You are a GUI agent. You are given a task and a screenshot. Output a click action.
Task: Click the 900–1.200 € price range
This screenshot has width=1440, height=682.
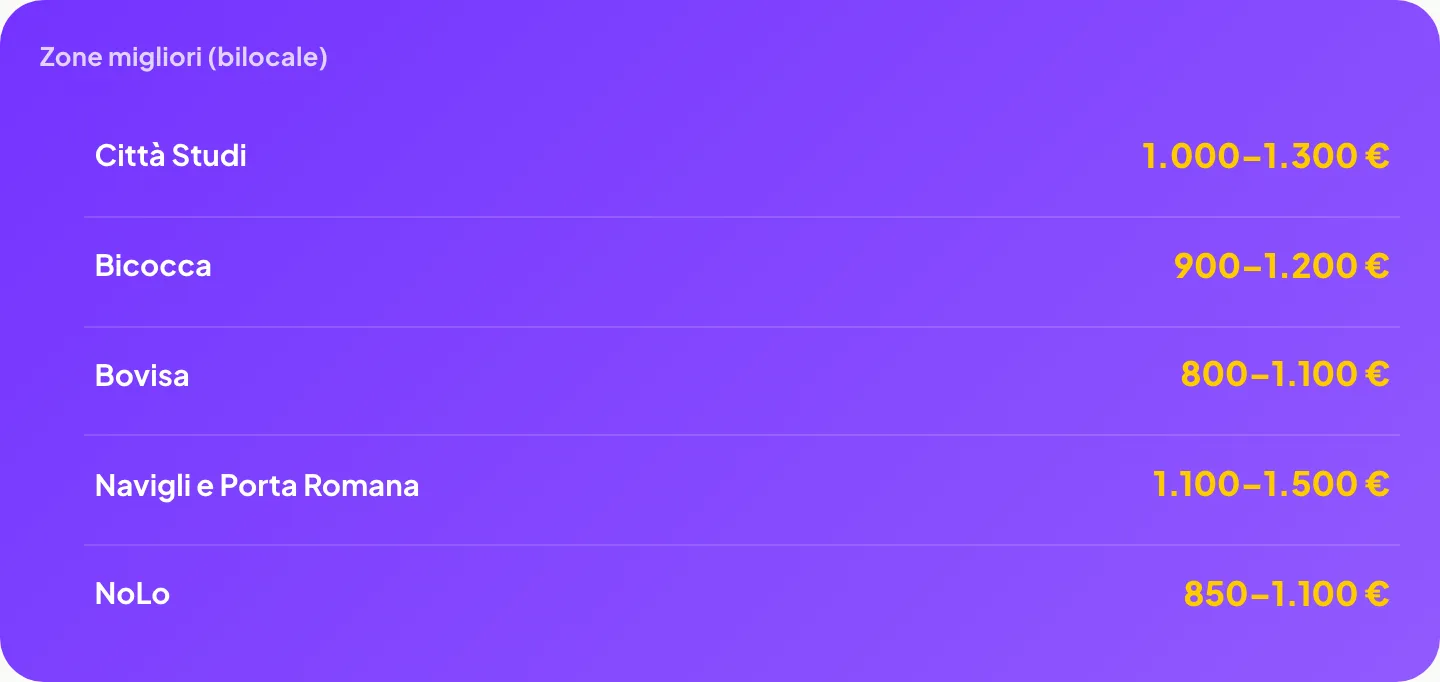pos(1282,266)
